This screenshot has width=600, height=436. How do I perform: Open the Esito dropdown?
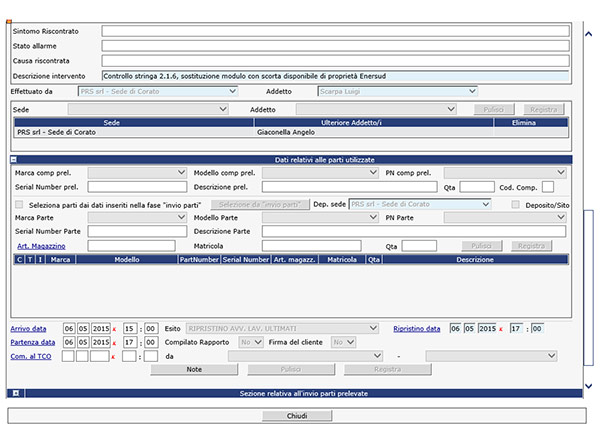pyautogui.click(x=282, y=328)
